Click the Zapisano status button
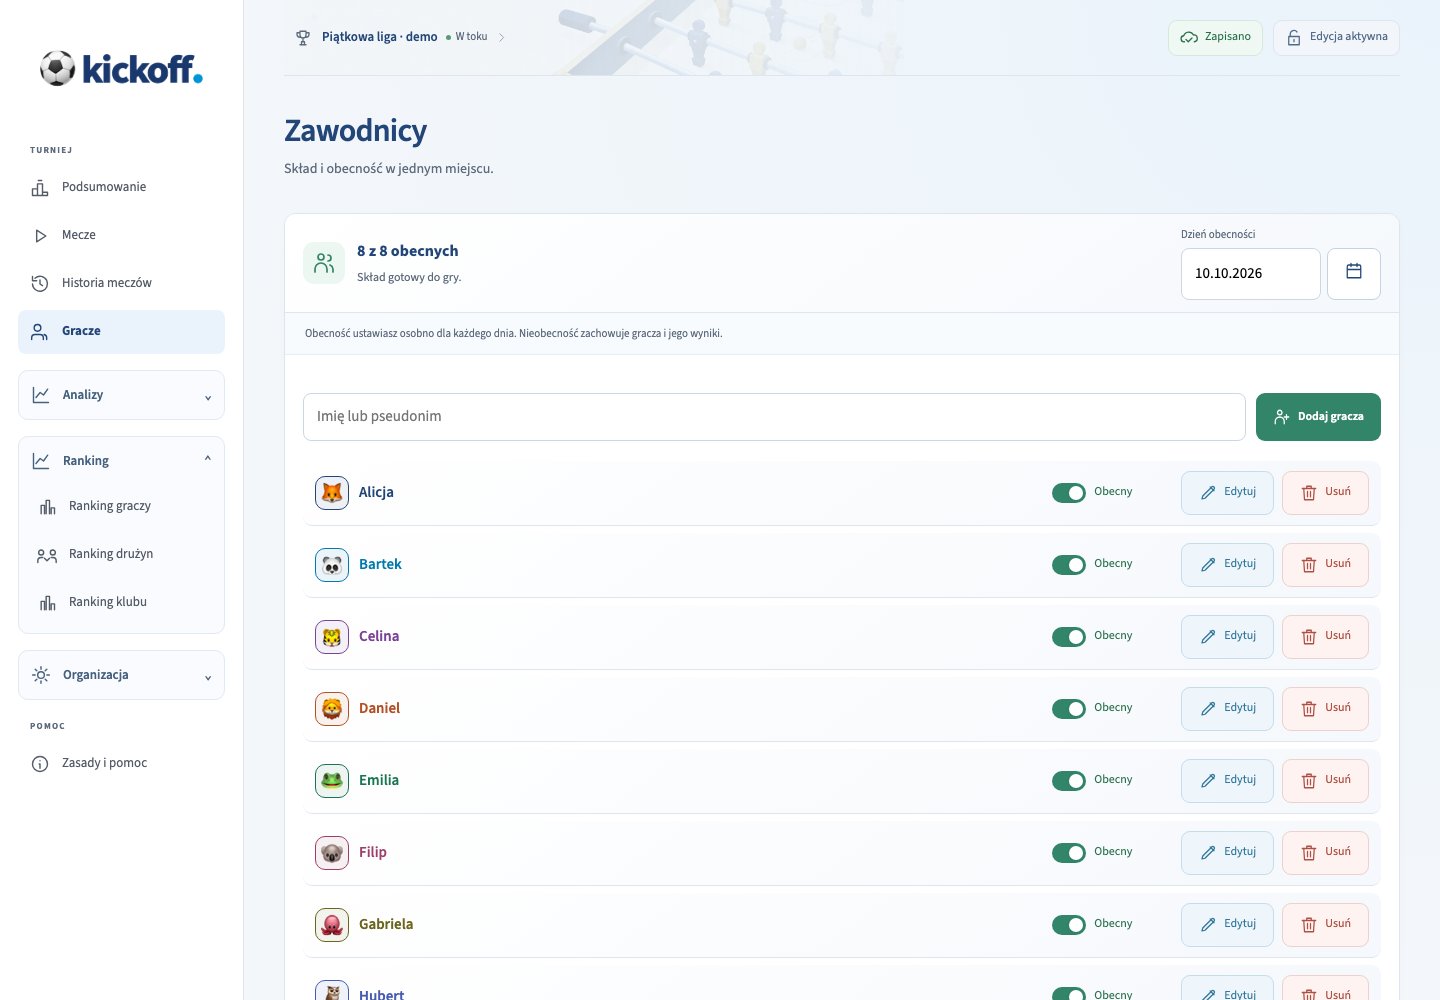 click(x=1215, y=38)
